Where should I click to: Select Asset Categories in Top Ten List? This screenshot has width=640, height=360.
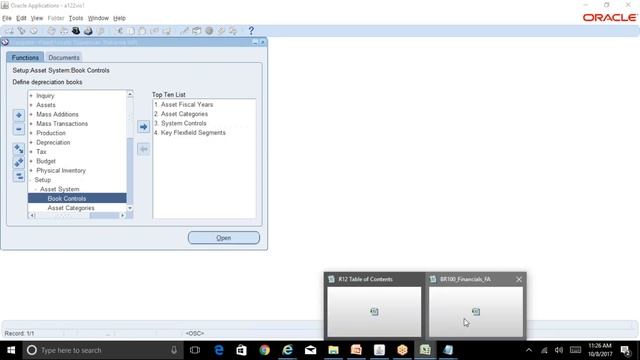(184, 114)
